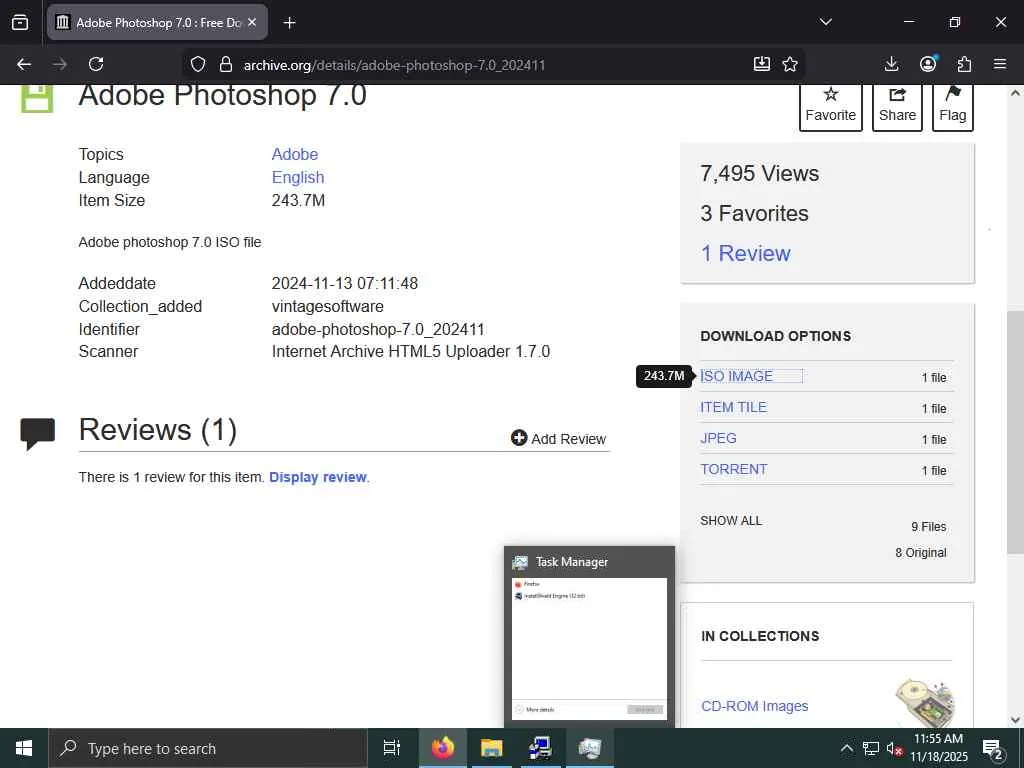Click the network tray icon
Viewport: 1024px width, 768px height.
[x=871, y=748]
